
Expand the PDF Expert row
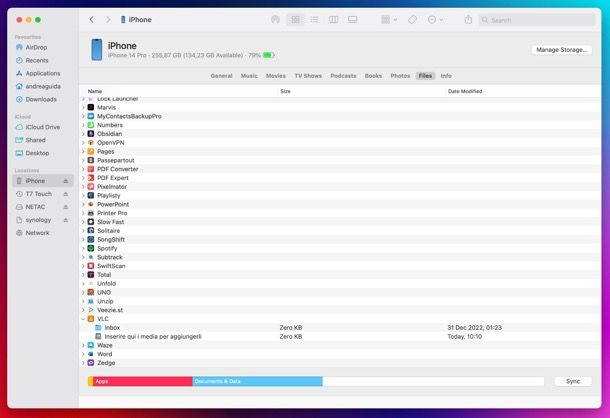83,178
